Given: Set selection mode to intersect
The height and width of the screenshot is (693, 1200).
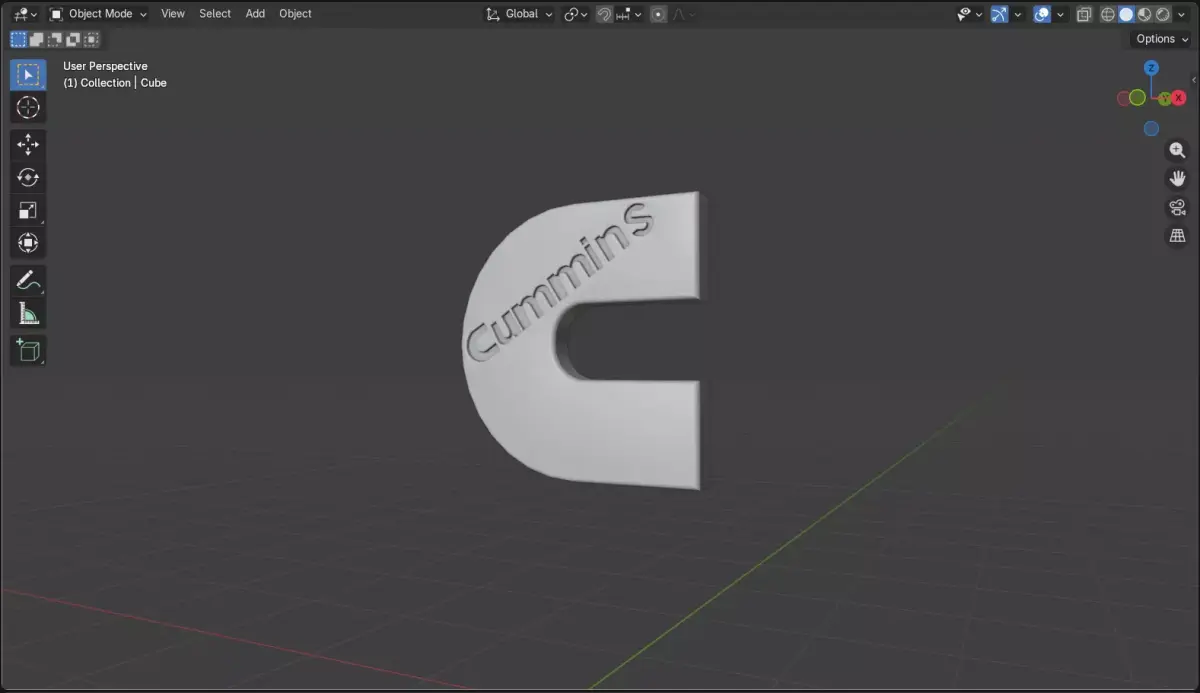Looking at the screenshot, I should [x=91, y=39].
